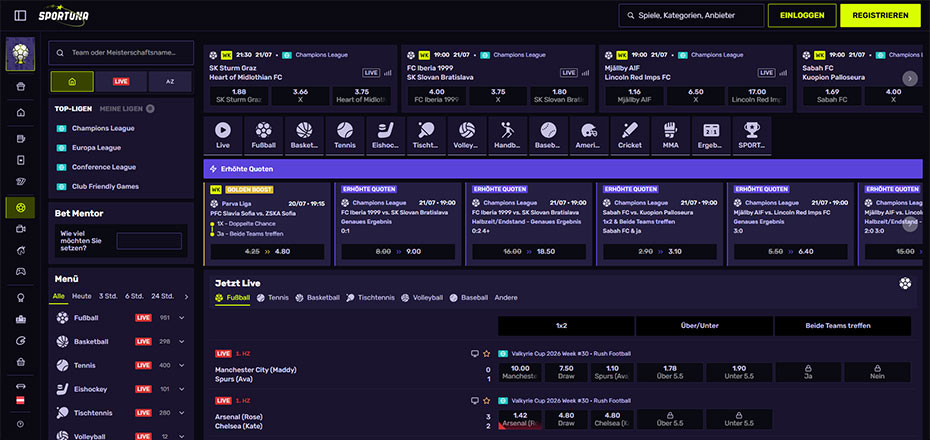Advance the Erhöhte Quoten carousel arrow

click(909, 224)
